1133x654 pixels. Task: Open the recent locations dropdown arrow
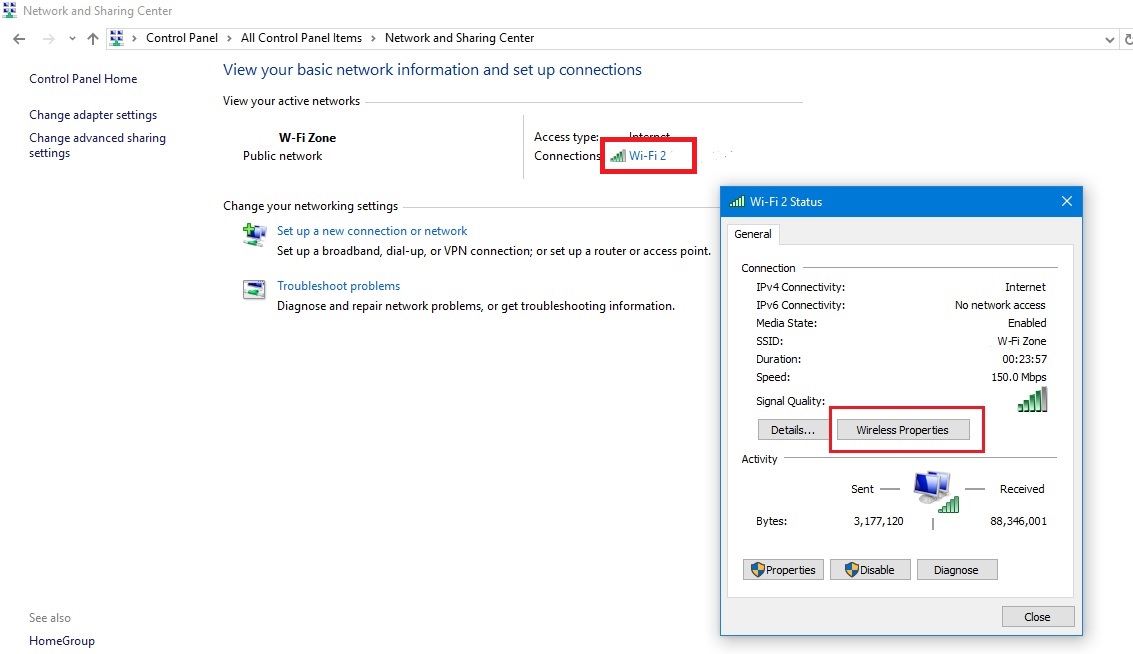[72, 39]
